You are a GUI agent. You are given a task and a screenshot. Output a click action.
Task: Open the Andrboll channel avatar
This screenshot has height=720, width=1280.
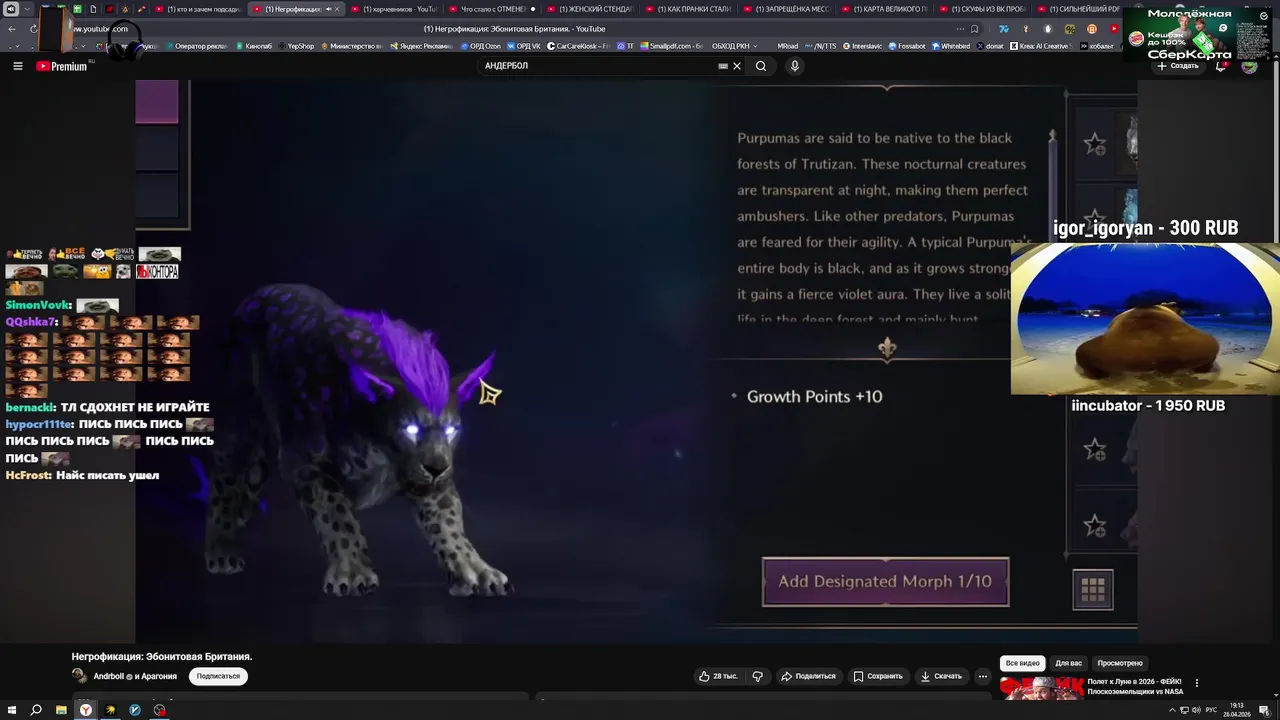pyautogui.click(x=79, y=676)
